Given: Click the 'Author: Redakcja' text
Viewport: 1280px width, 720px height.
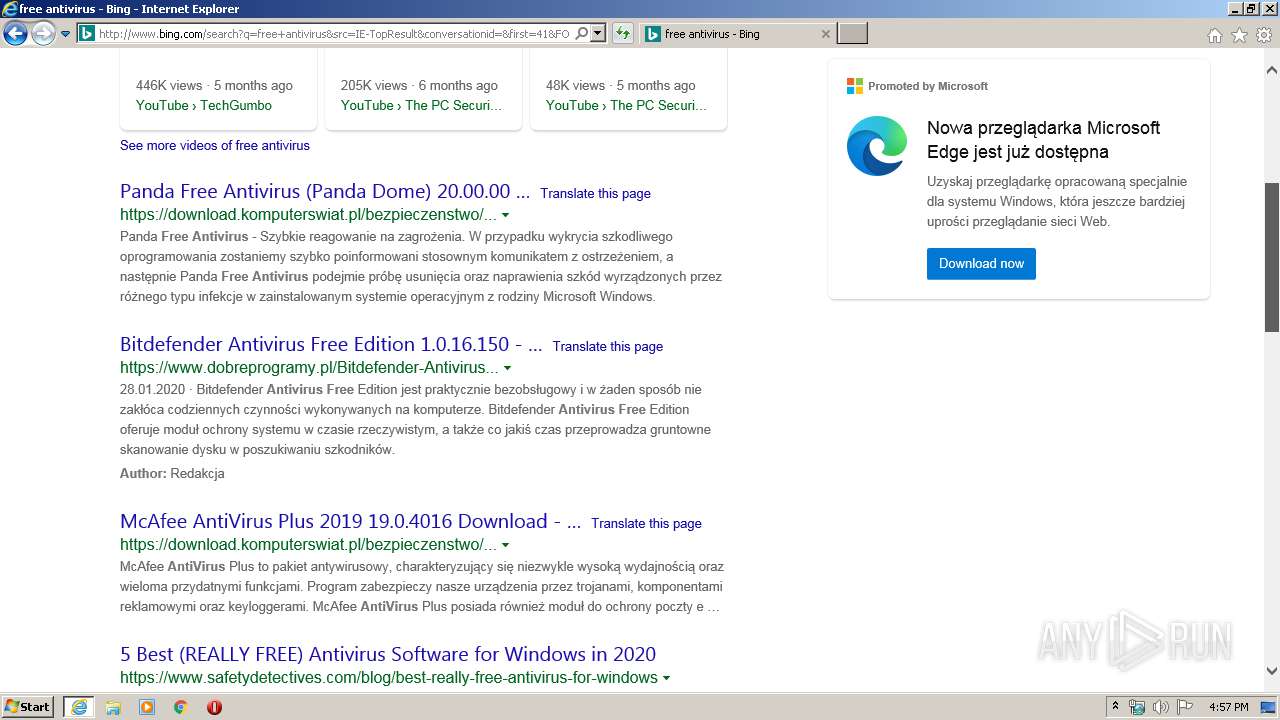Looking at the screenshot, I should coord(172,474).
